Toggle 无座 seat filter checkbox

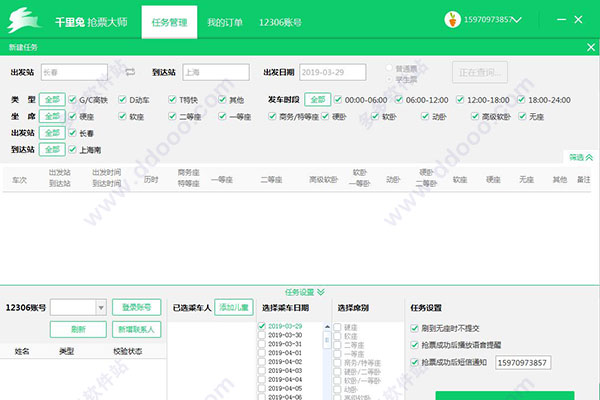(522, 116)
